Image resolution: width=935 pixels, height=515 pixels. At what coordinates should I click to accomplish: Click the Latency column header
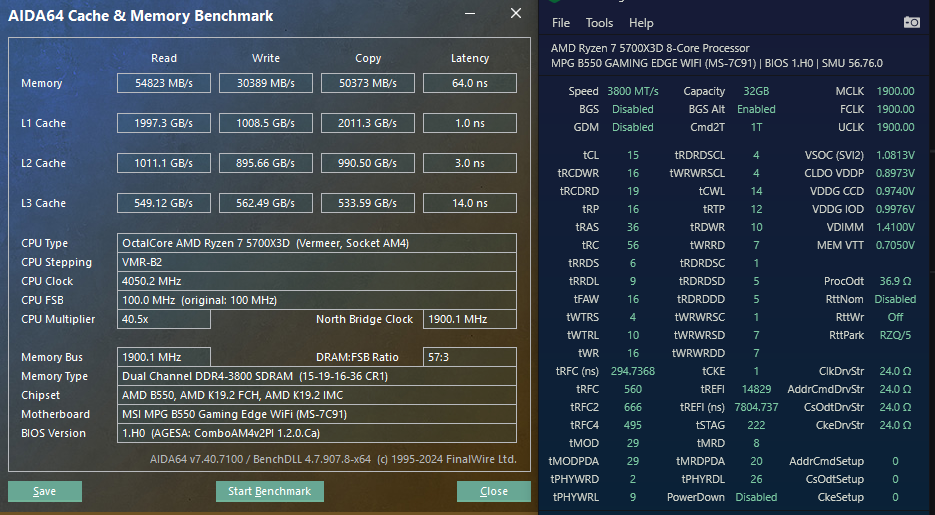(x=469, y=58)
